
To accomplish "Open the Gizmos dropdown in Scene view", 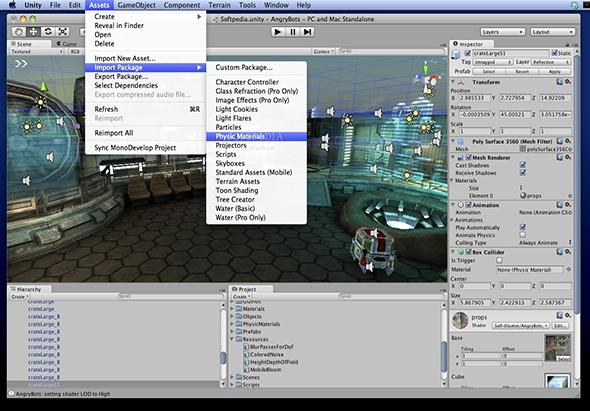I will [x=323, y=52].
